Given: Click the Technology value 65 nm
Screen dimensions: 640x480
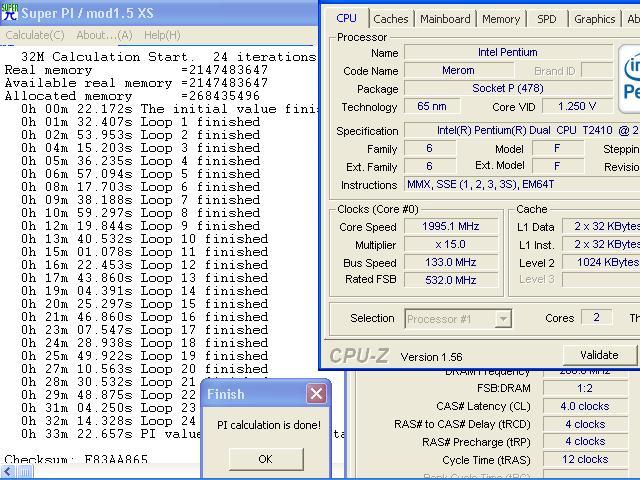Looking at the screenshot, I should pyautogui.click(x=432, y=107).
